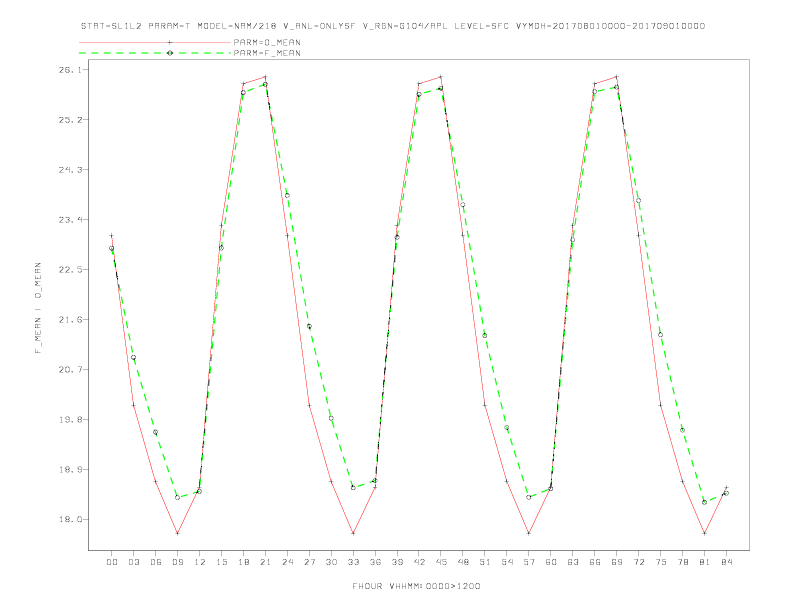Click the x-axis tick label 00
792x612 pixels.
[112, 562]
